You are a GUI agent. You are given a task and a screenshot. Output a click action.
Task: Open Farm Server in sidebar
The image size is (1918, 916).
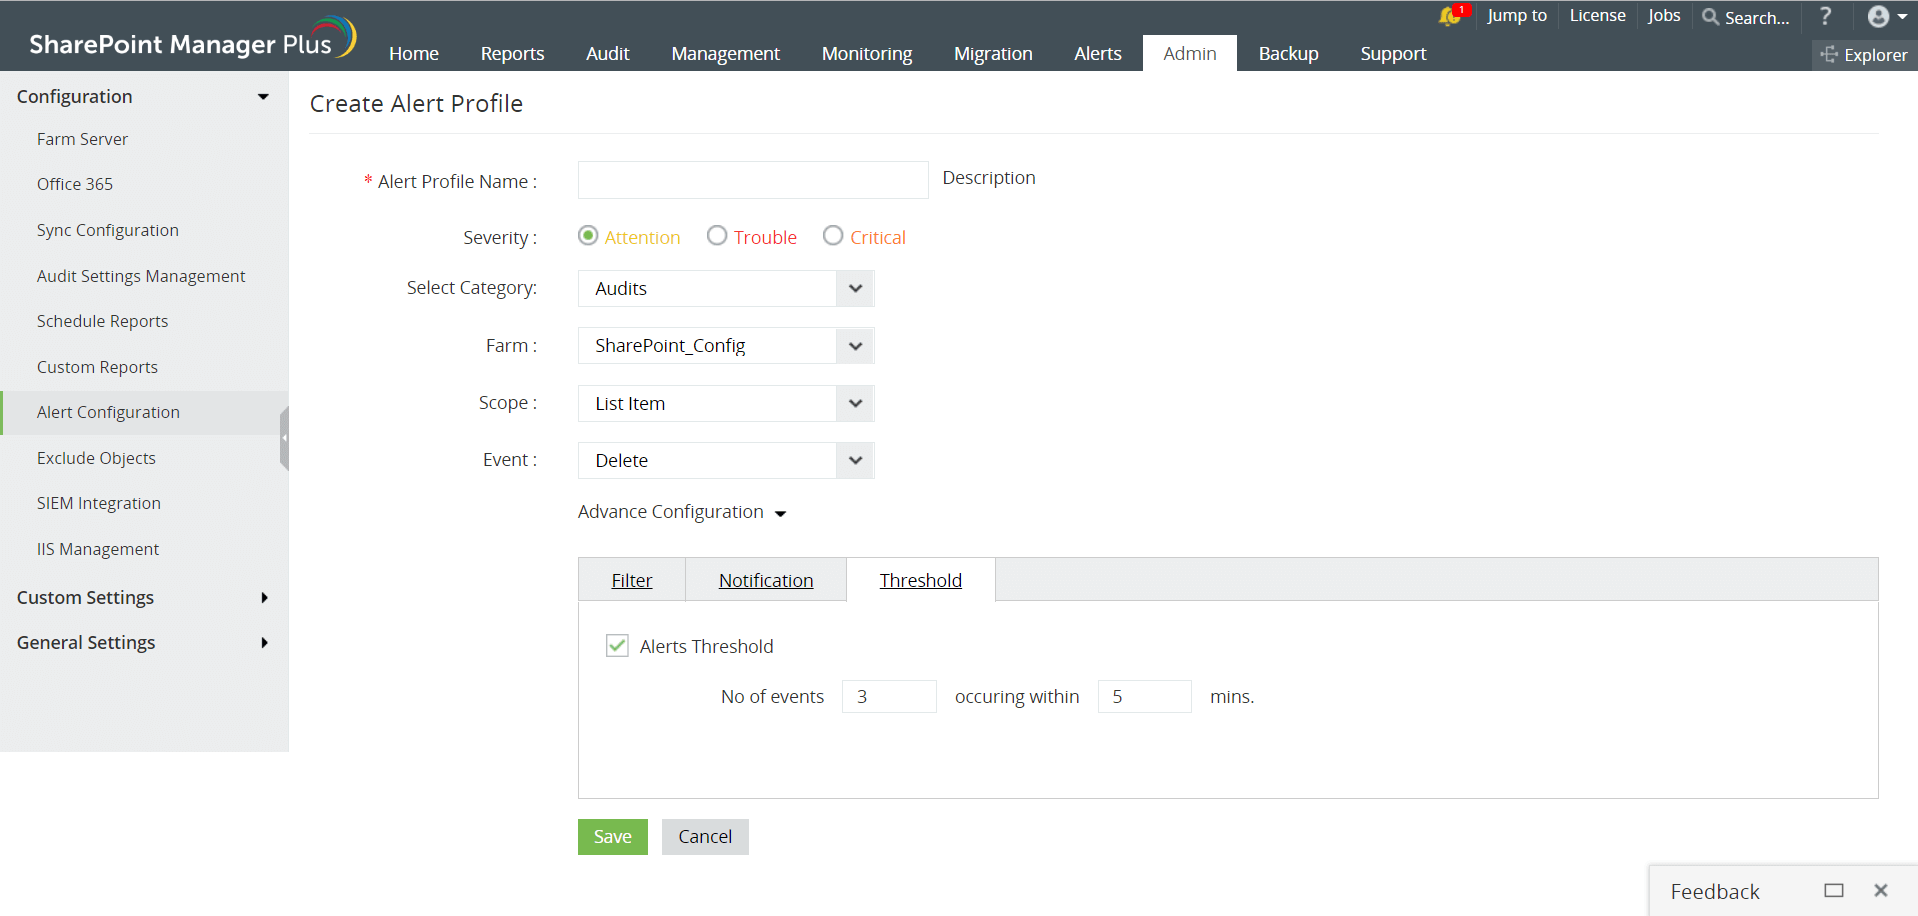coord(82,139)
